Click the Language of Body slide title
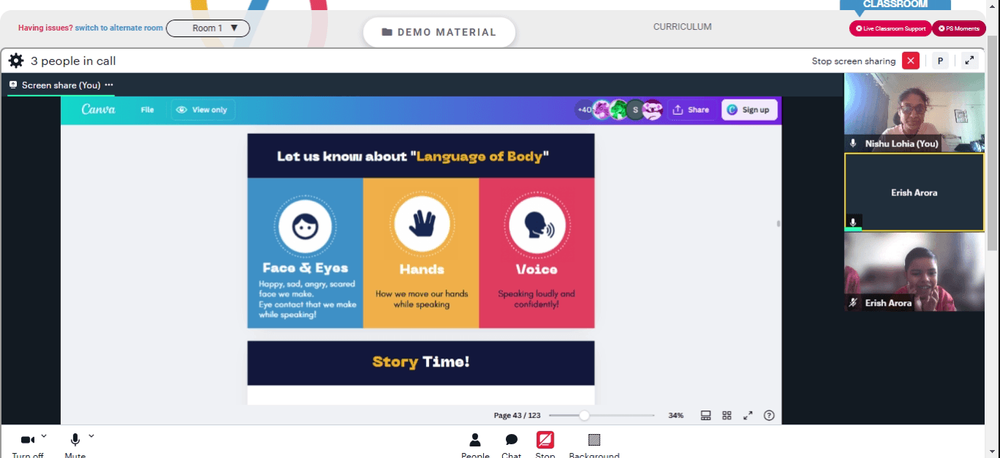Image resolution: width=1000 pixels, height=458 pixels. pyautogui.click(x=413, y=156)
